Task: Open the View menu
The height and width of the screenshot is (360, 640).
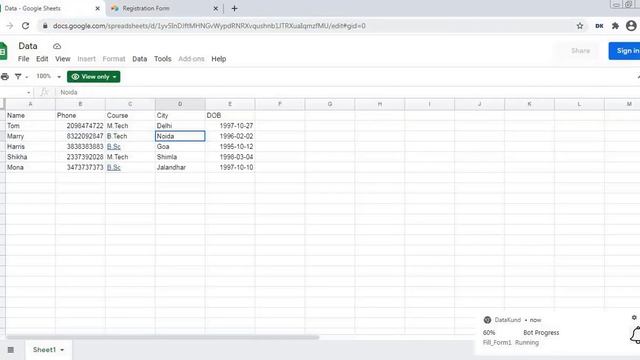Action: tap(63, 59)
